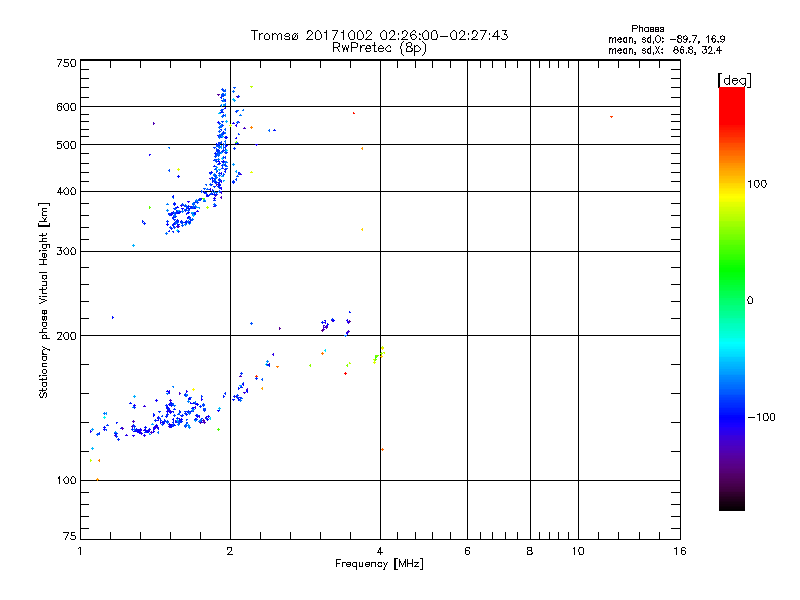Click the colorbar label '-100'

761,417
